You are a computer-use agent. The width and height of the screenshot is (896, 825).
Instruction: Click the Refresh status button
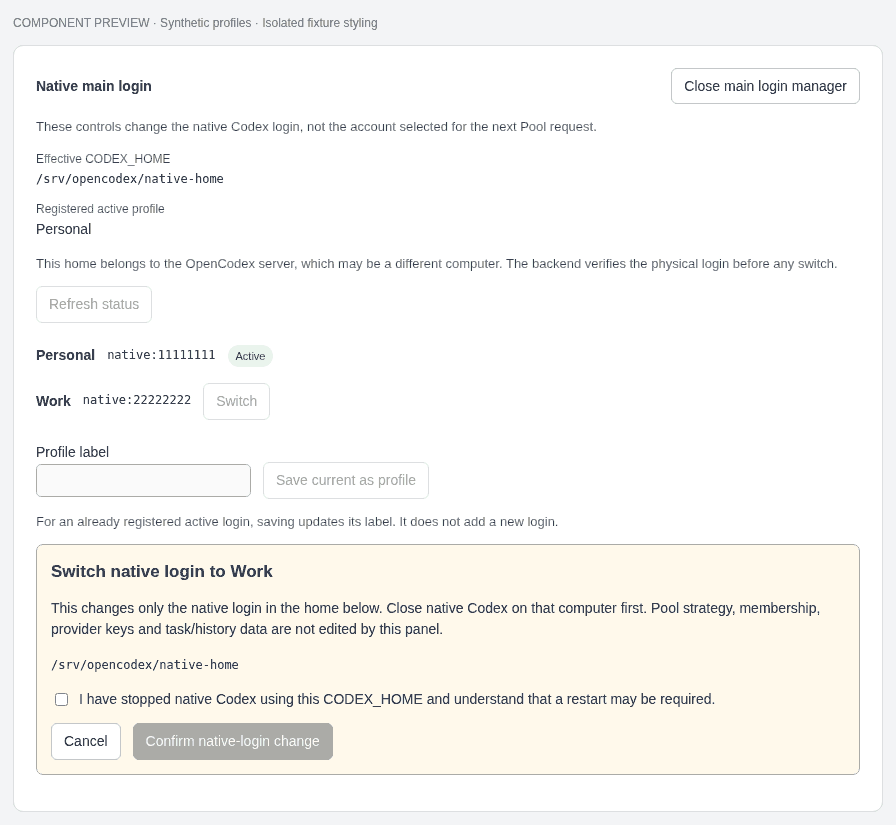[x=94, y=305]
